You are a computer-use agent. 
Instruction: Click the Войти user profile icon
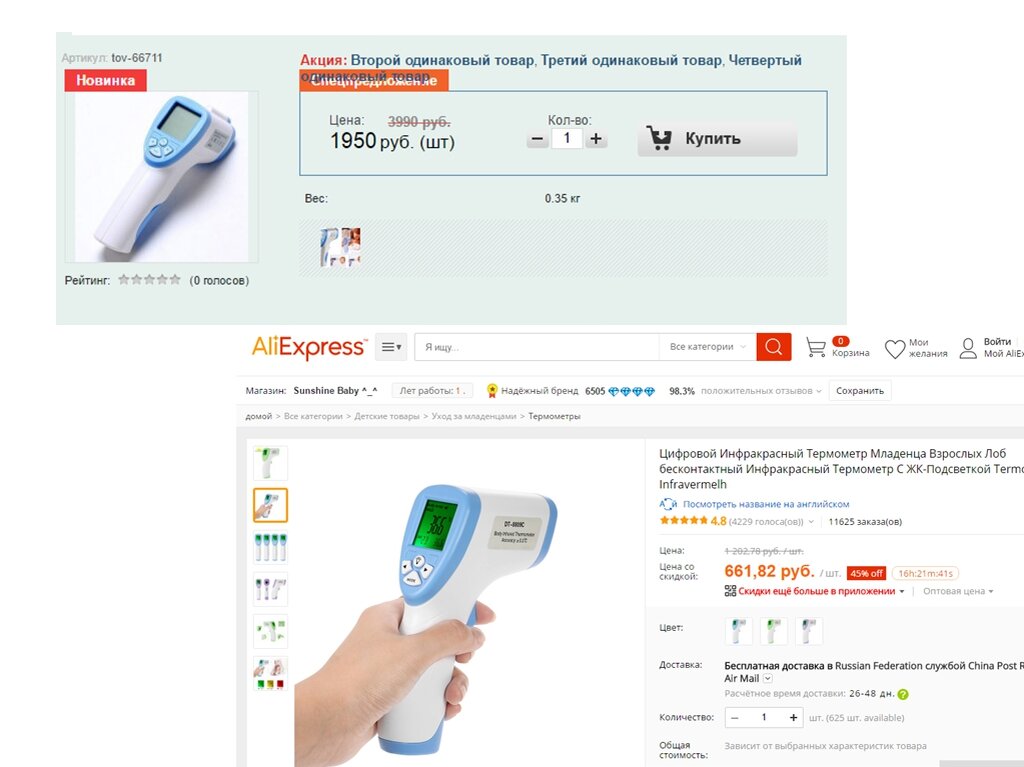pos(968,348)
